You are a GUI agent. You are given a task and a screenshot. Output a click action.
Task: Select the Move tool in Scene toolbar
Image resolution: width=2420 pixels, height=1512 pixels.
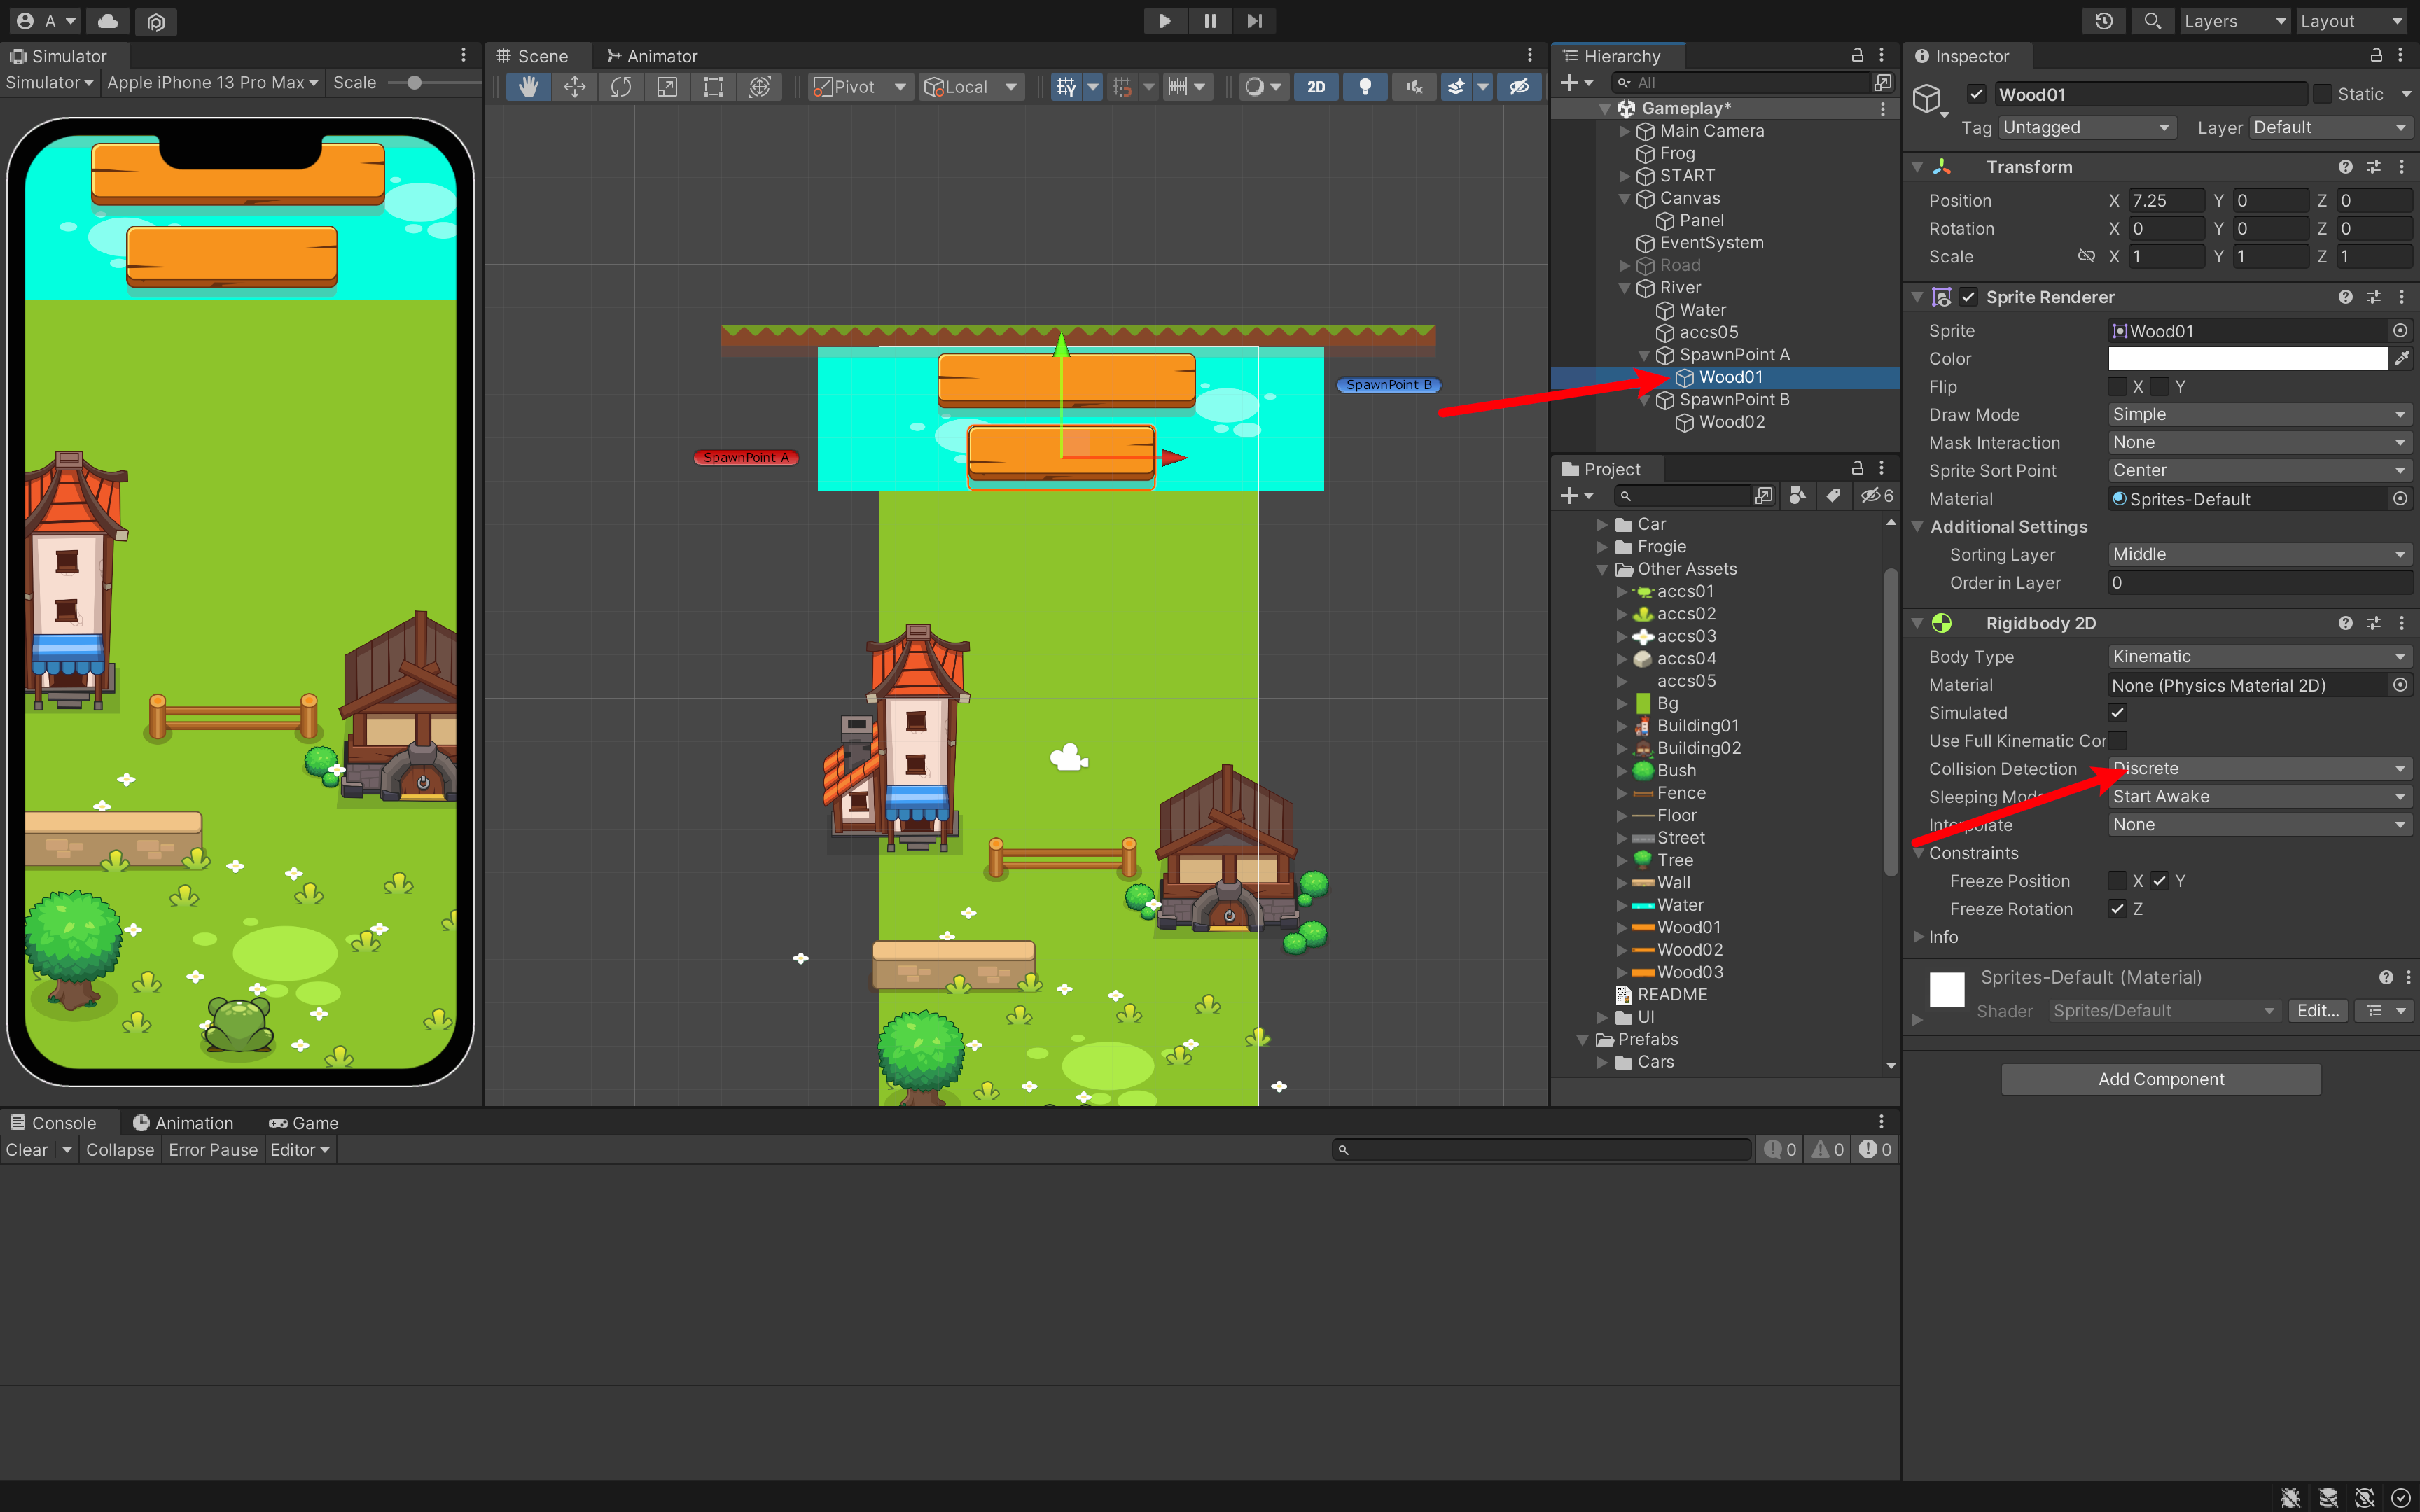(575, 87)
